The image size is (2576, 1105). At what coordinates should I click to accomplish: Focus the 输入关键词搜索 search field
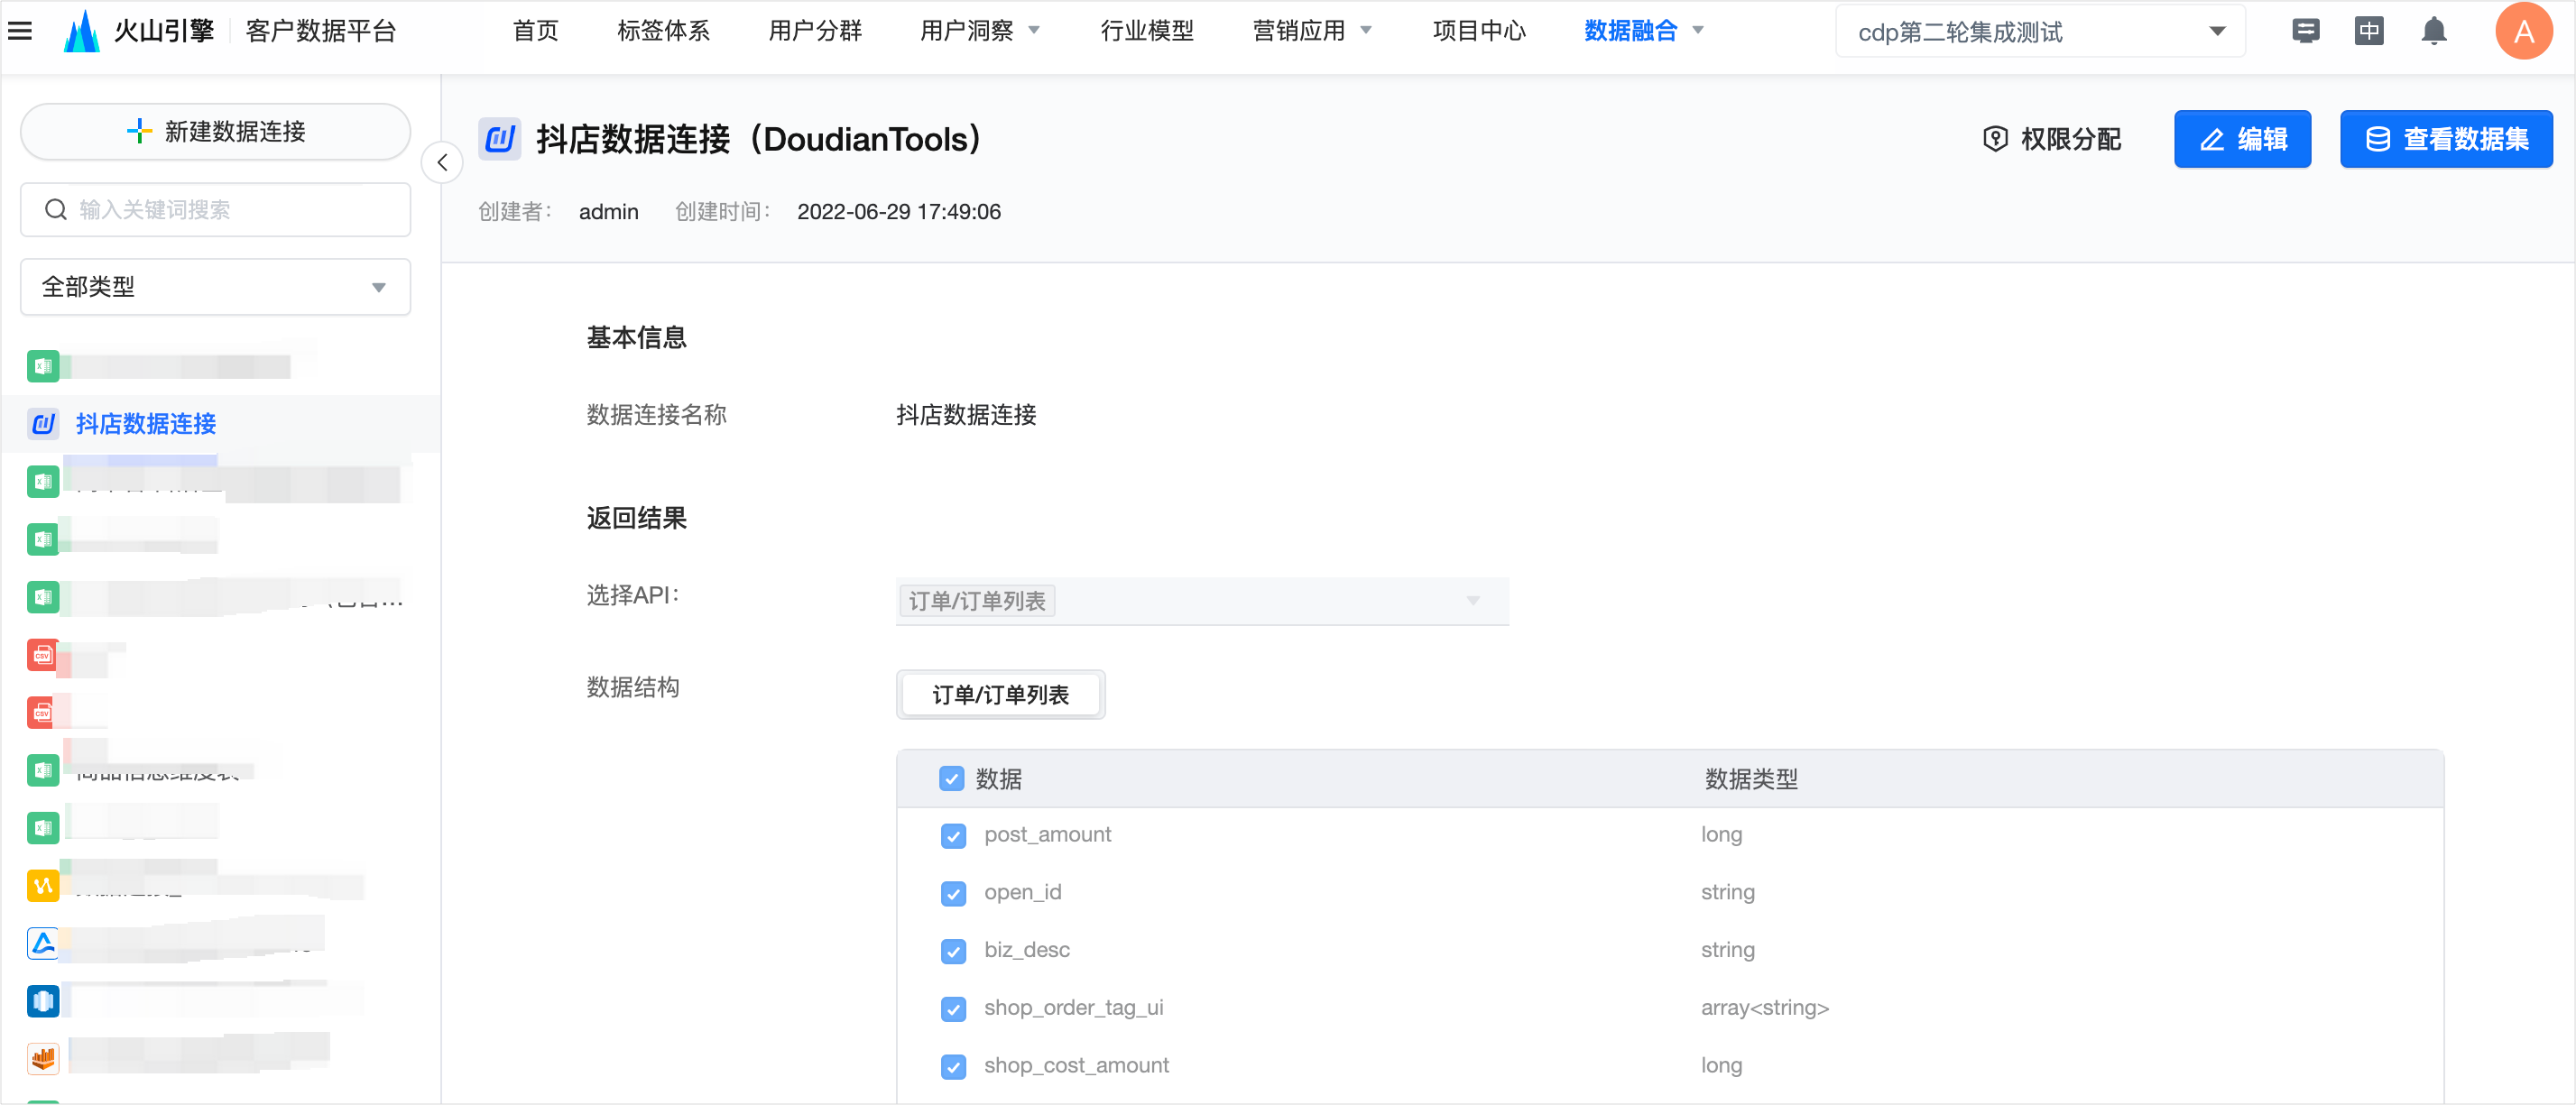point(215,210)
